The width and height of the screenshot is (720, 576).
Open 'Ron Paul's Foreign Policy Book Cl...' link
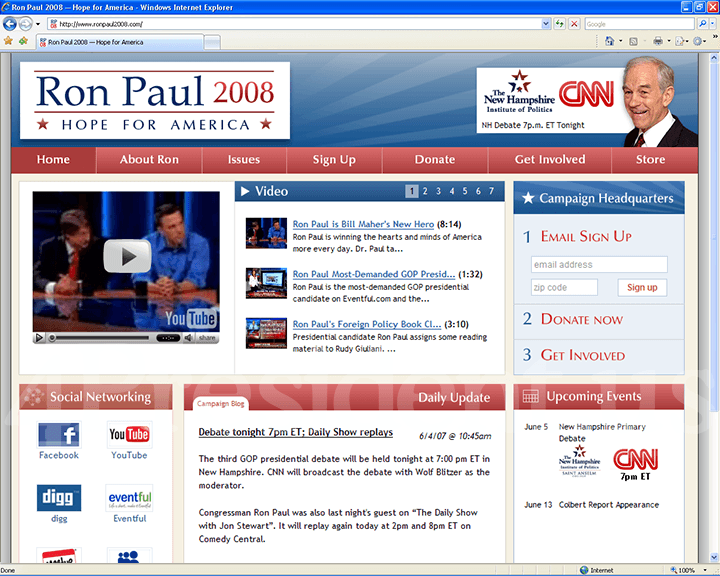(x=367, y=324)
